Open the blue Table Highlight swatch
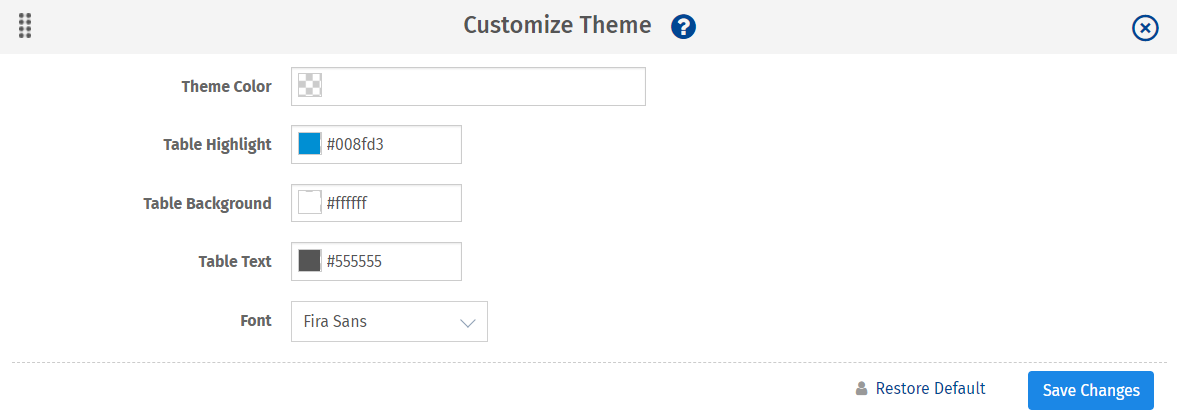 [310, 145]
